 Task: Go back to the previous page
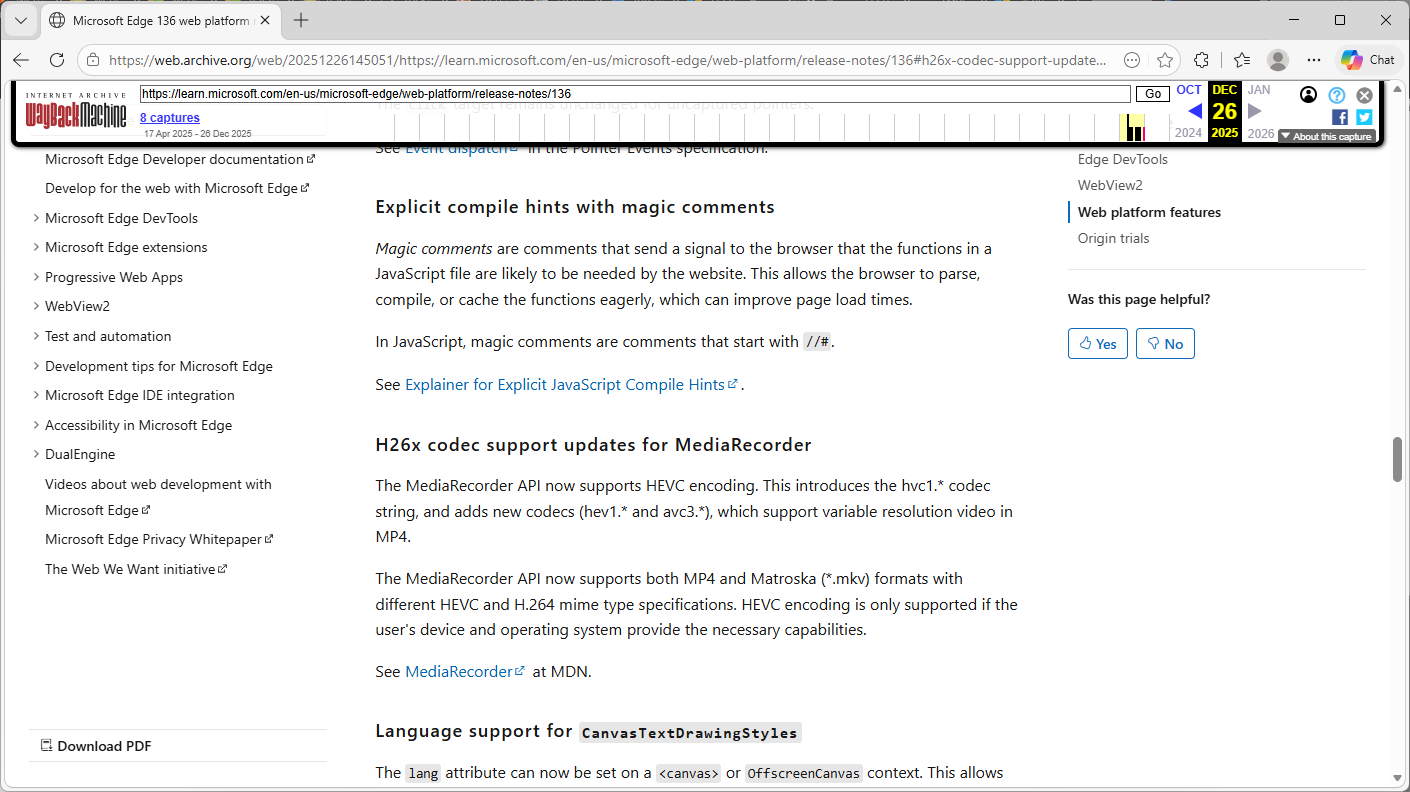point(21,60)
